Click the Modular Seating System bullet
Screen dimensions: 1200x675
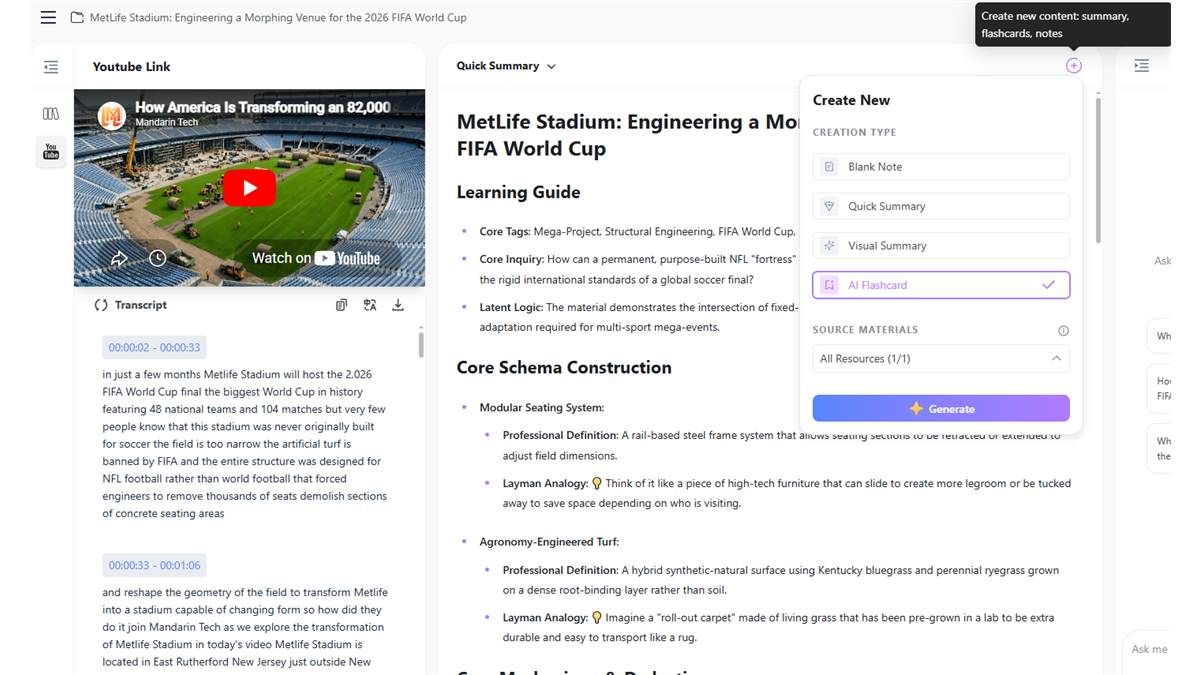pos(541,407)
